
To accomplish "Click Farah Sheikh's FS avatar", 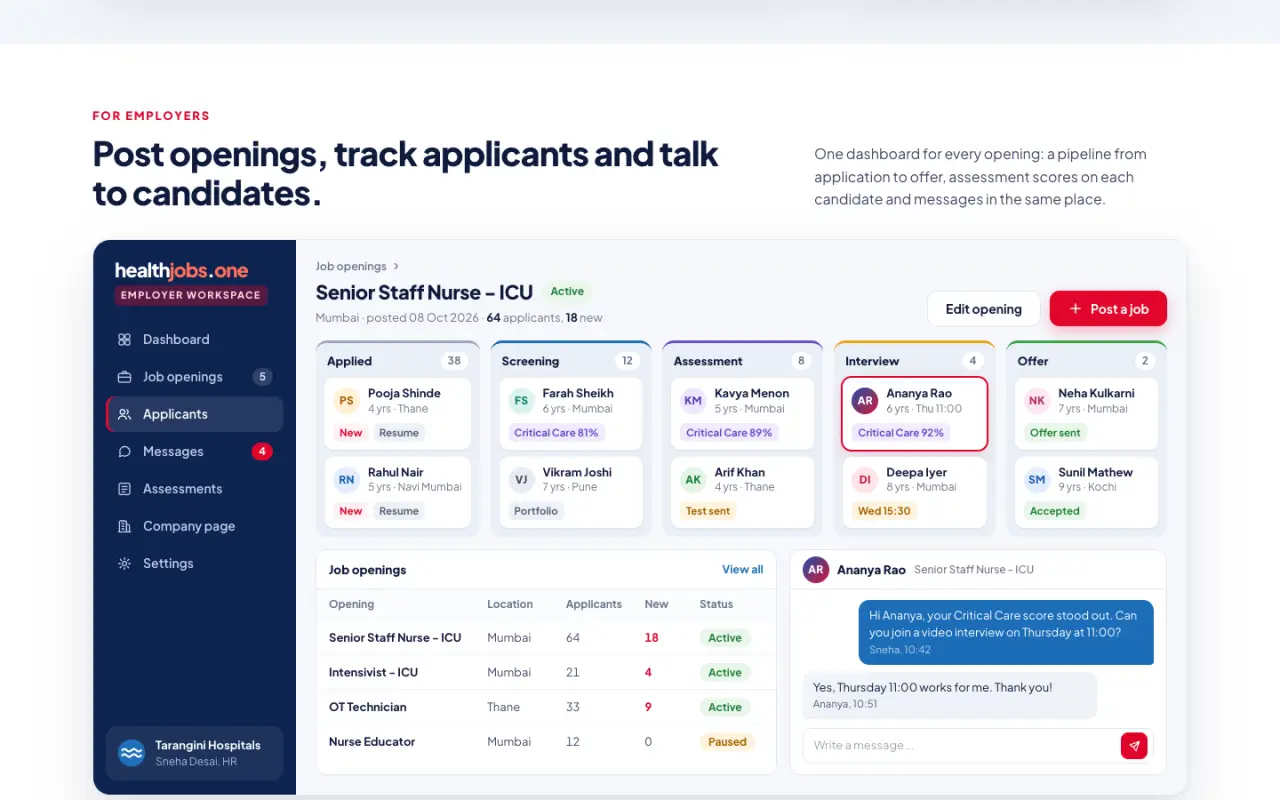I will 521,401.
